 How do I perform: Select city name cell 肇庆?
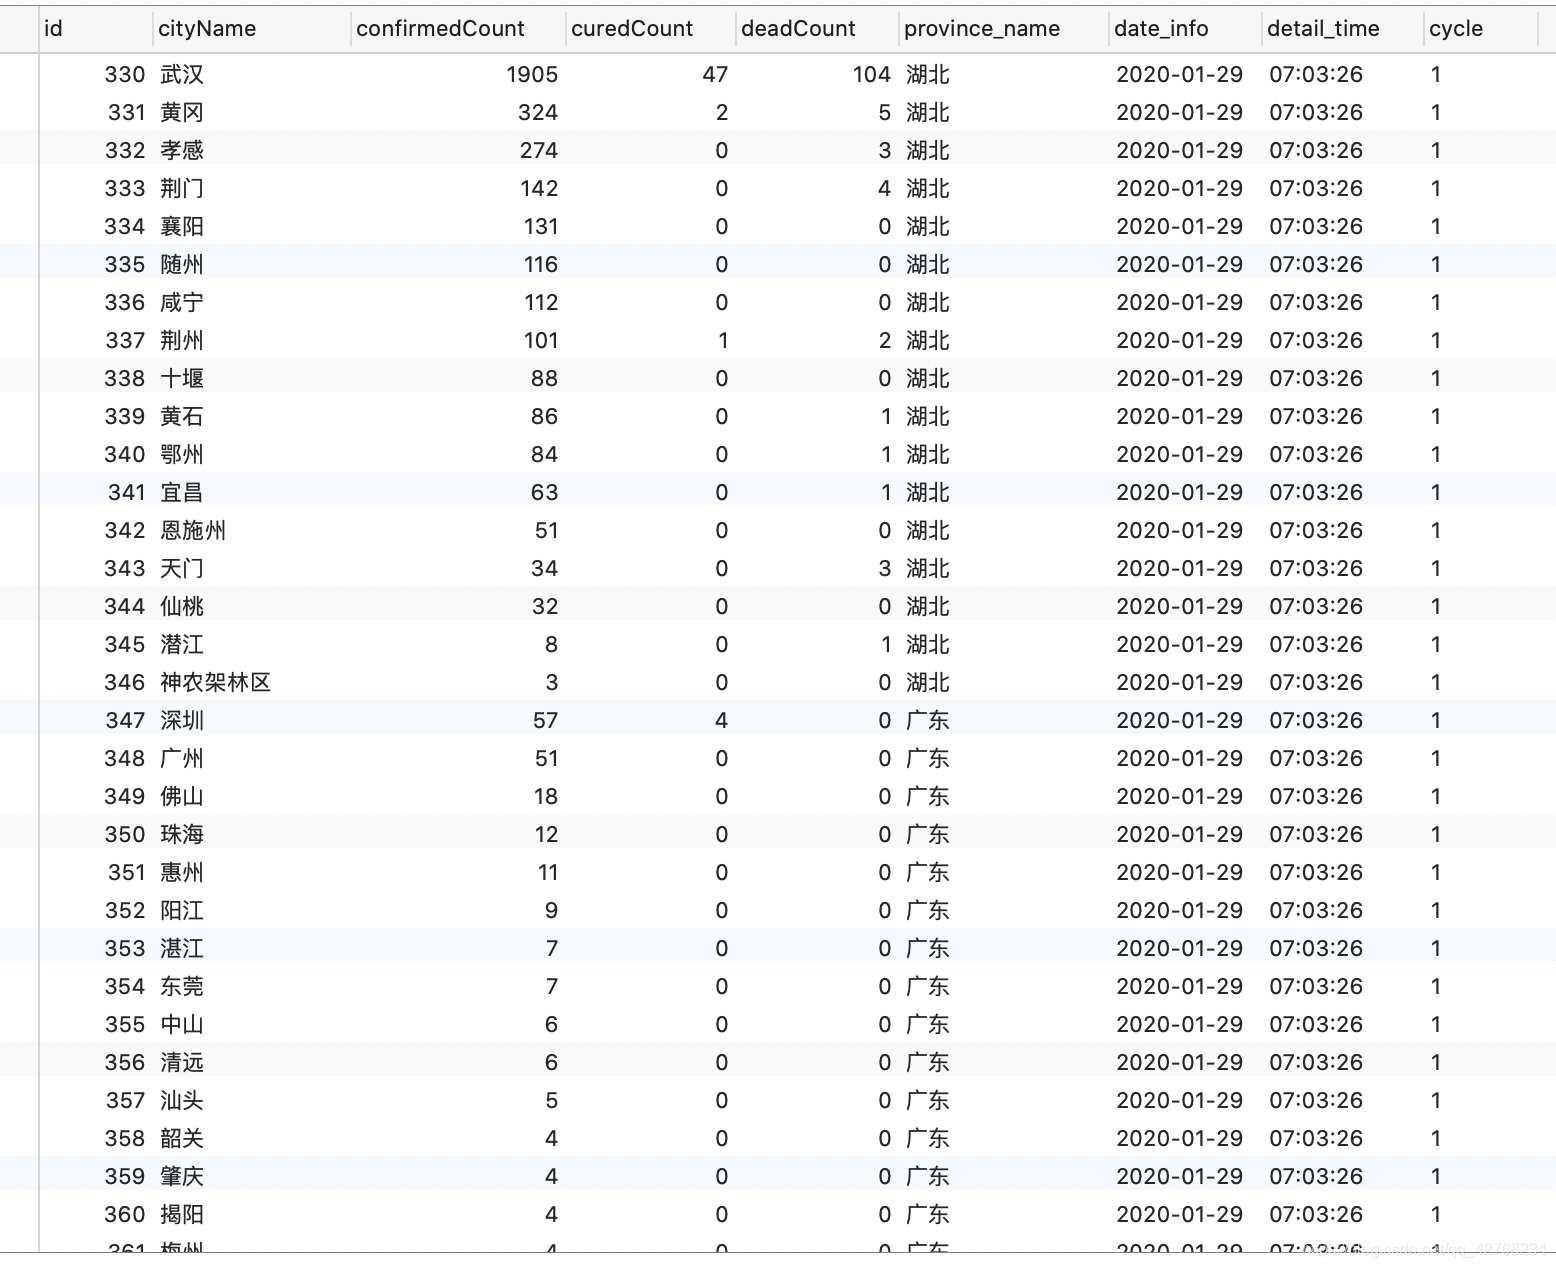pyautogui.click(x=182, y=1176)
